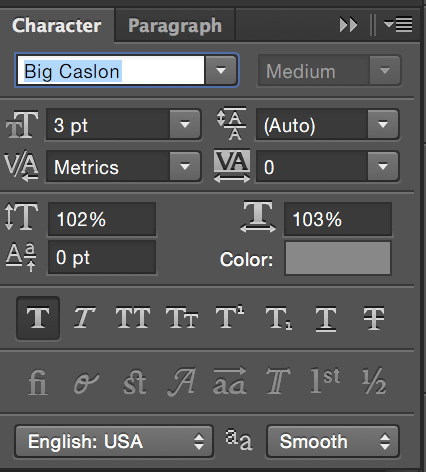Toggle Faux Bold text style
426x472 pixels.
38,318
